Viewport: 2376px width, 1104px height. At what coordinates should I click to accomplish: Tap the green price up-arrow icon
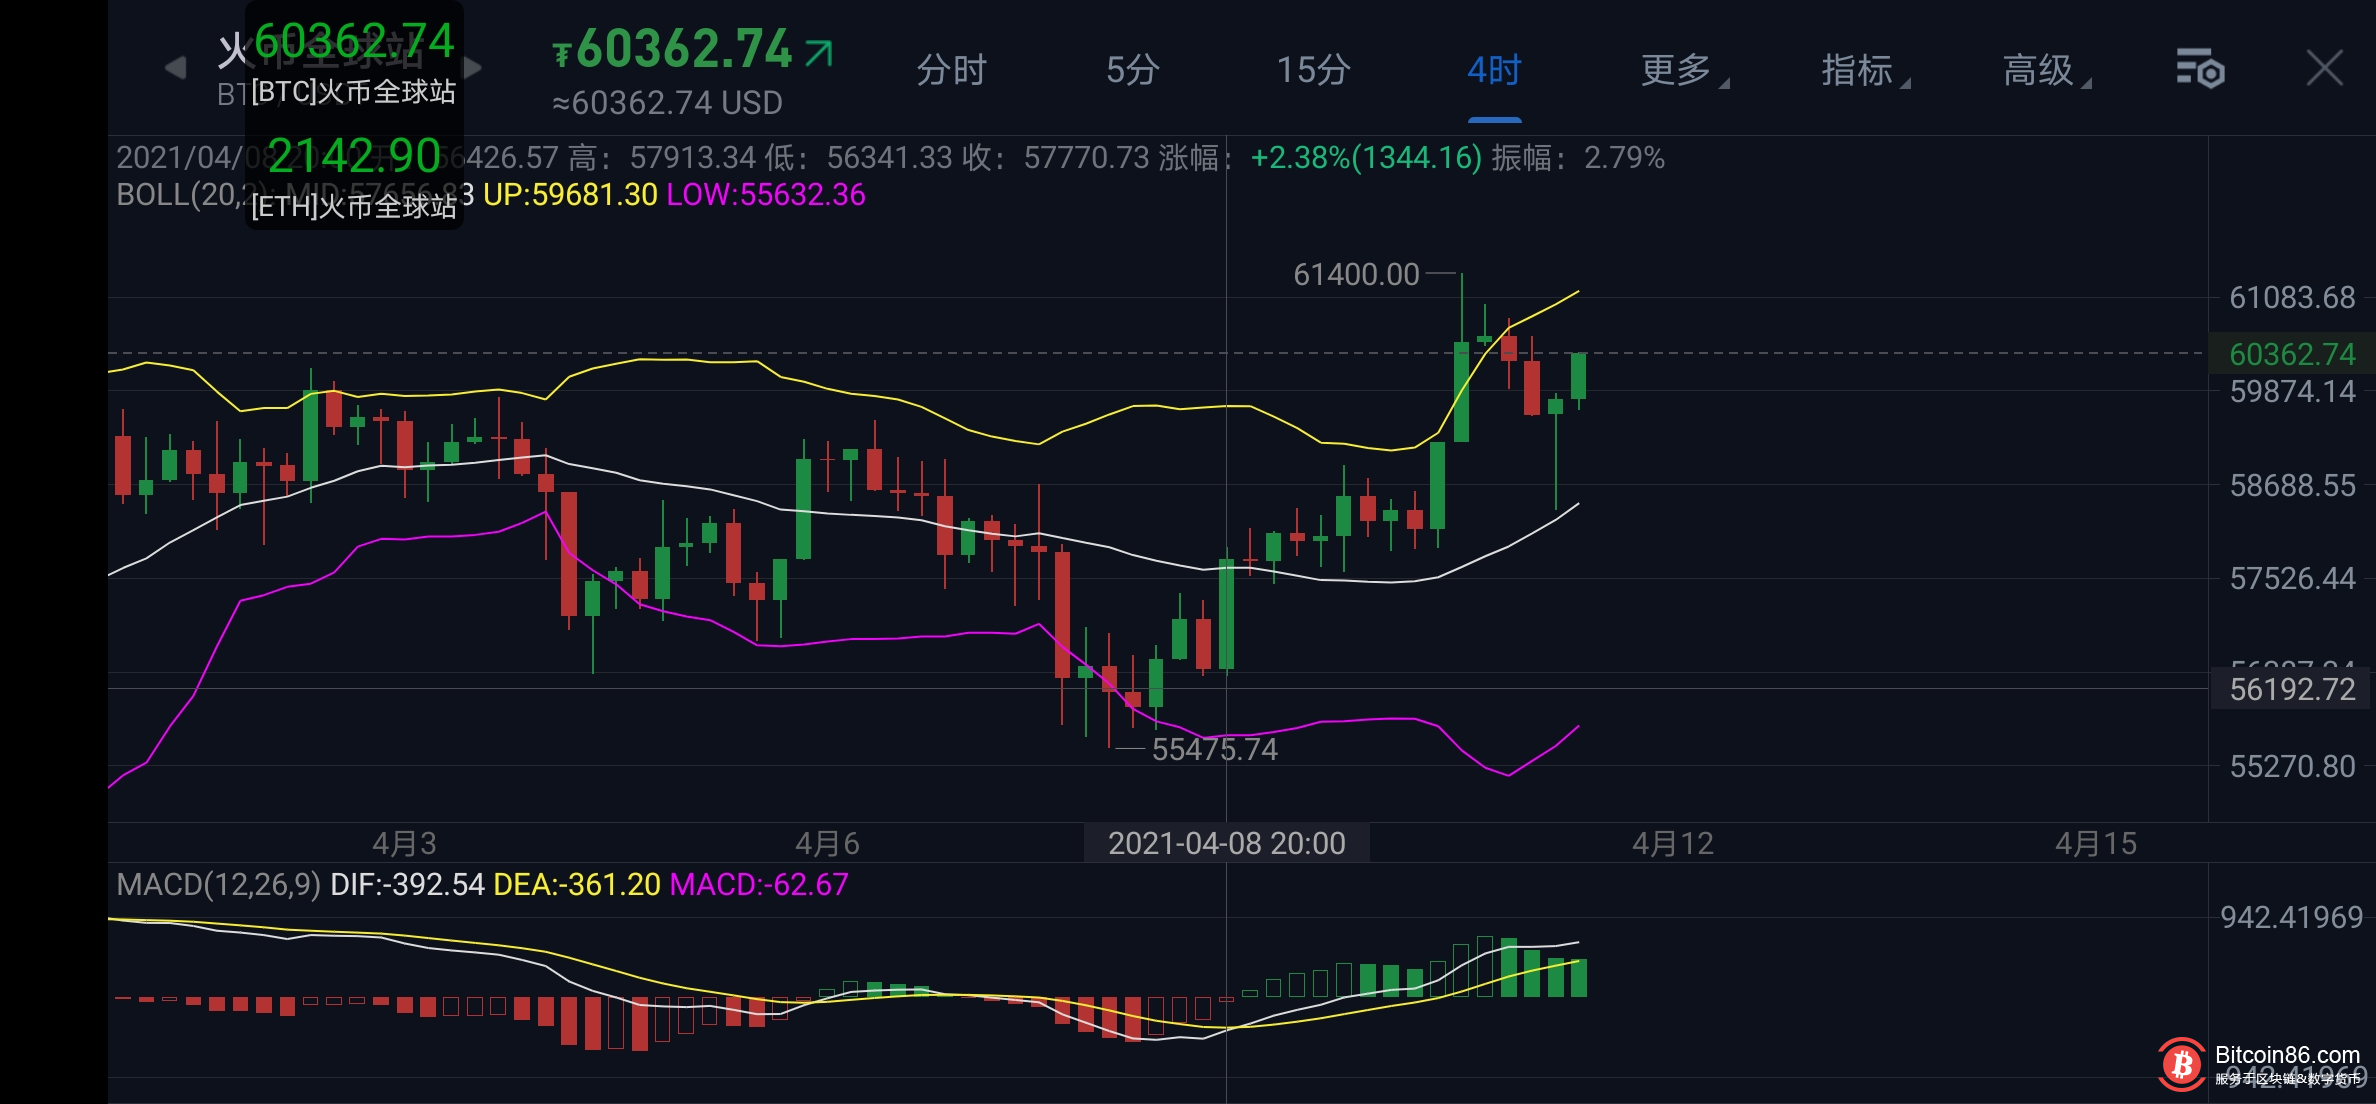[819, 52]
